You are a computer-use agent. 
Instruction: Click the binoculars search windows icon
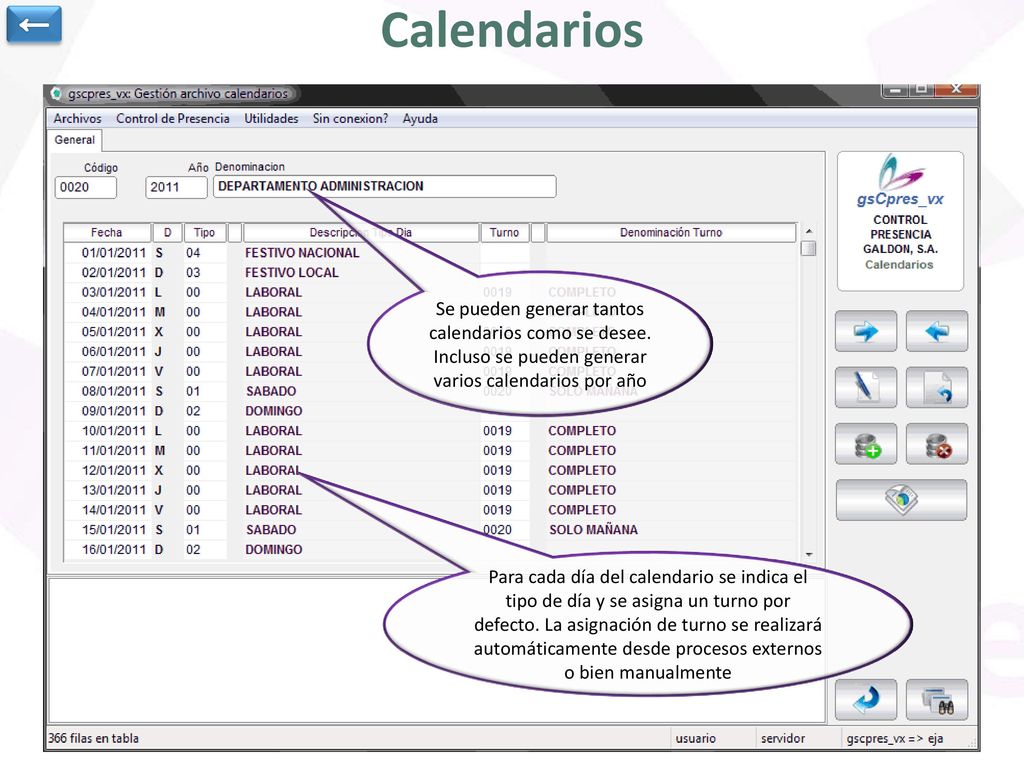(936, 700)
